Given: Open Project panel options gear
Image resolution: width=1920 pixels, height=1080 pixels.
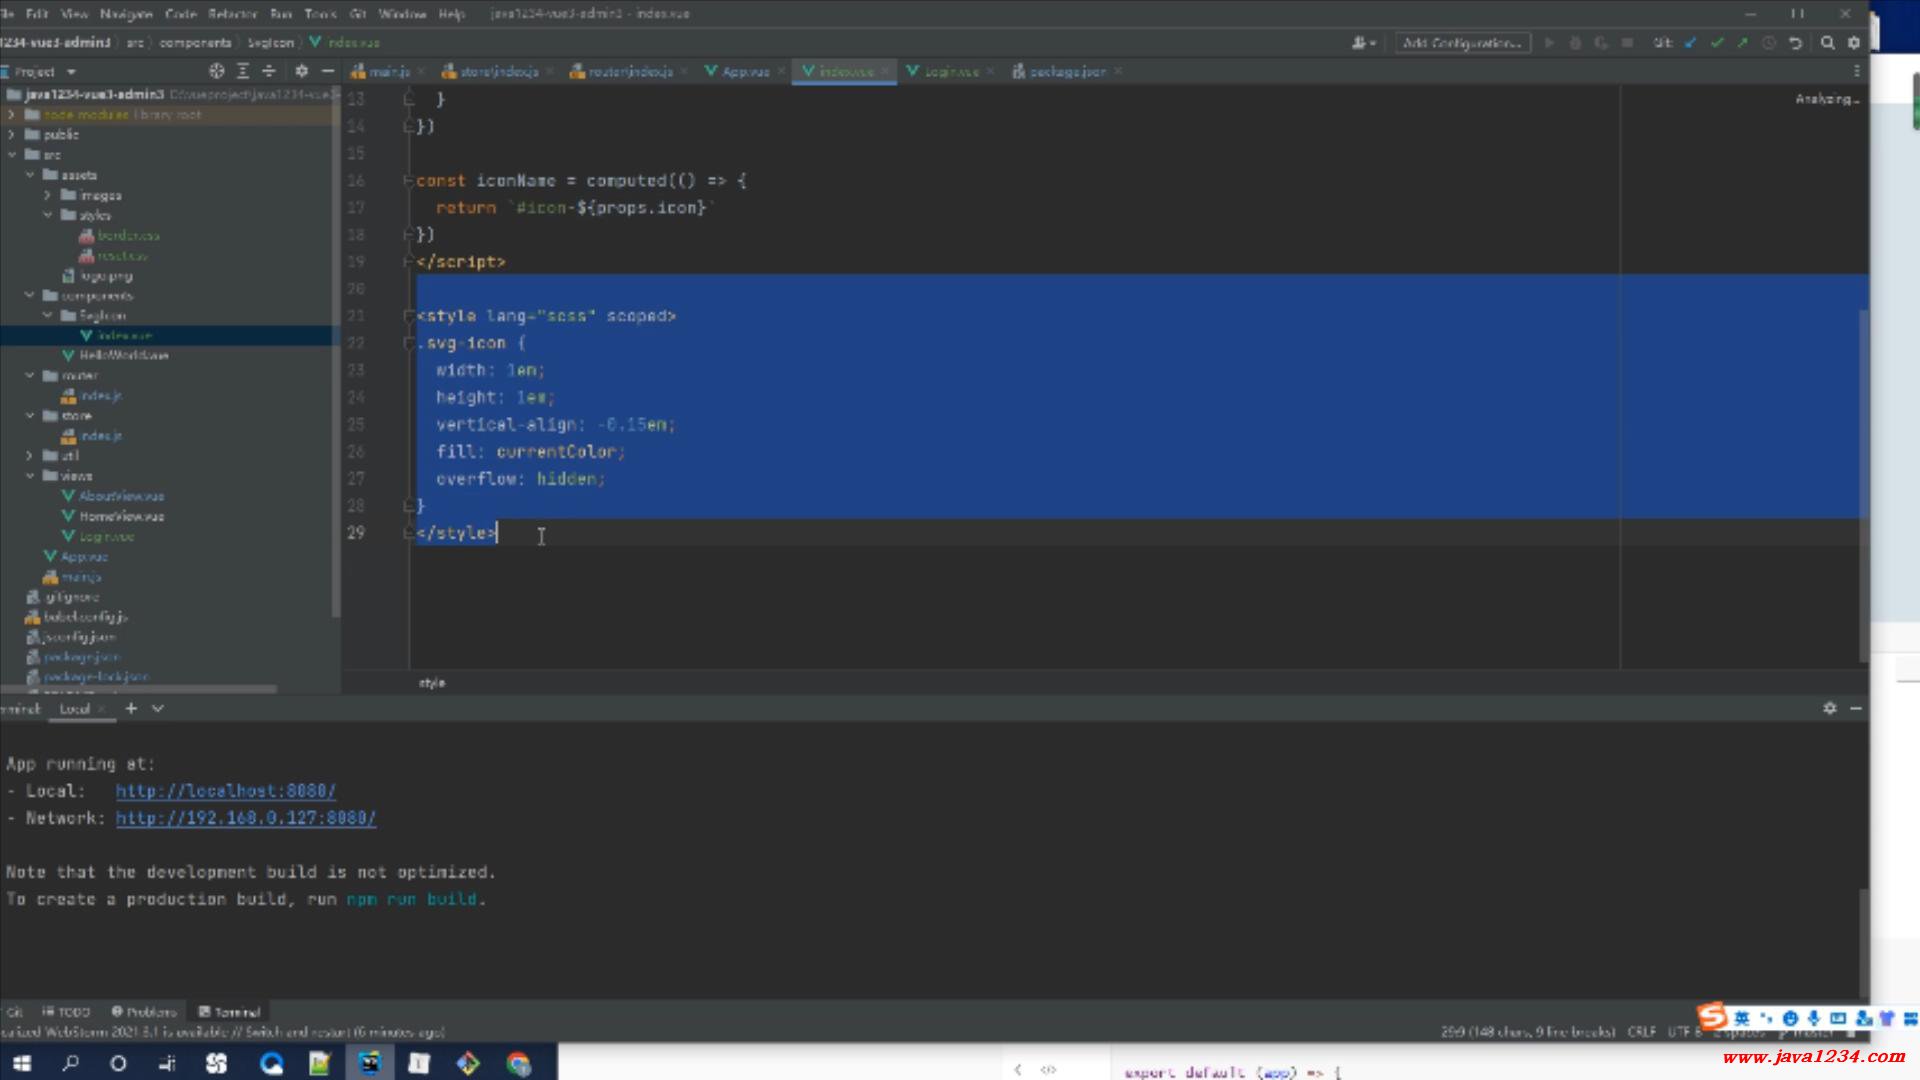Looking at the screenshot, I should (x=301, y=71).
